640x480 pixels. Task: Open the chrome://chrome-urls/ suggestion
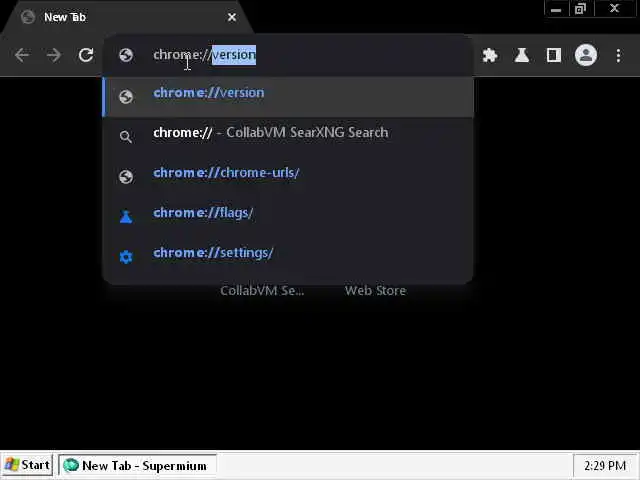[288, 177]
